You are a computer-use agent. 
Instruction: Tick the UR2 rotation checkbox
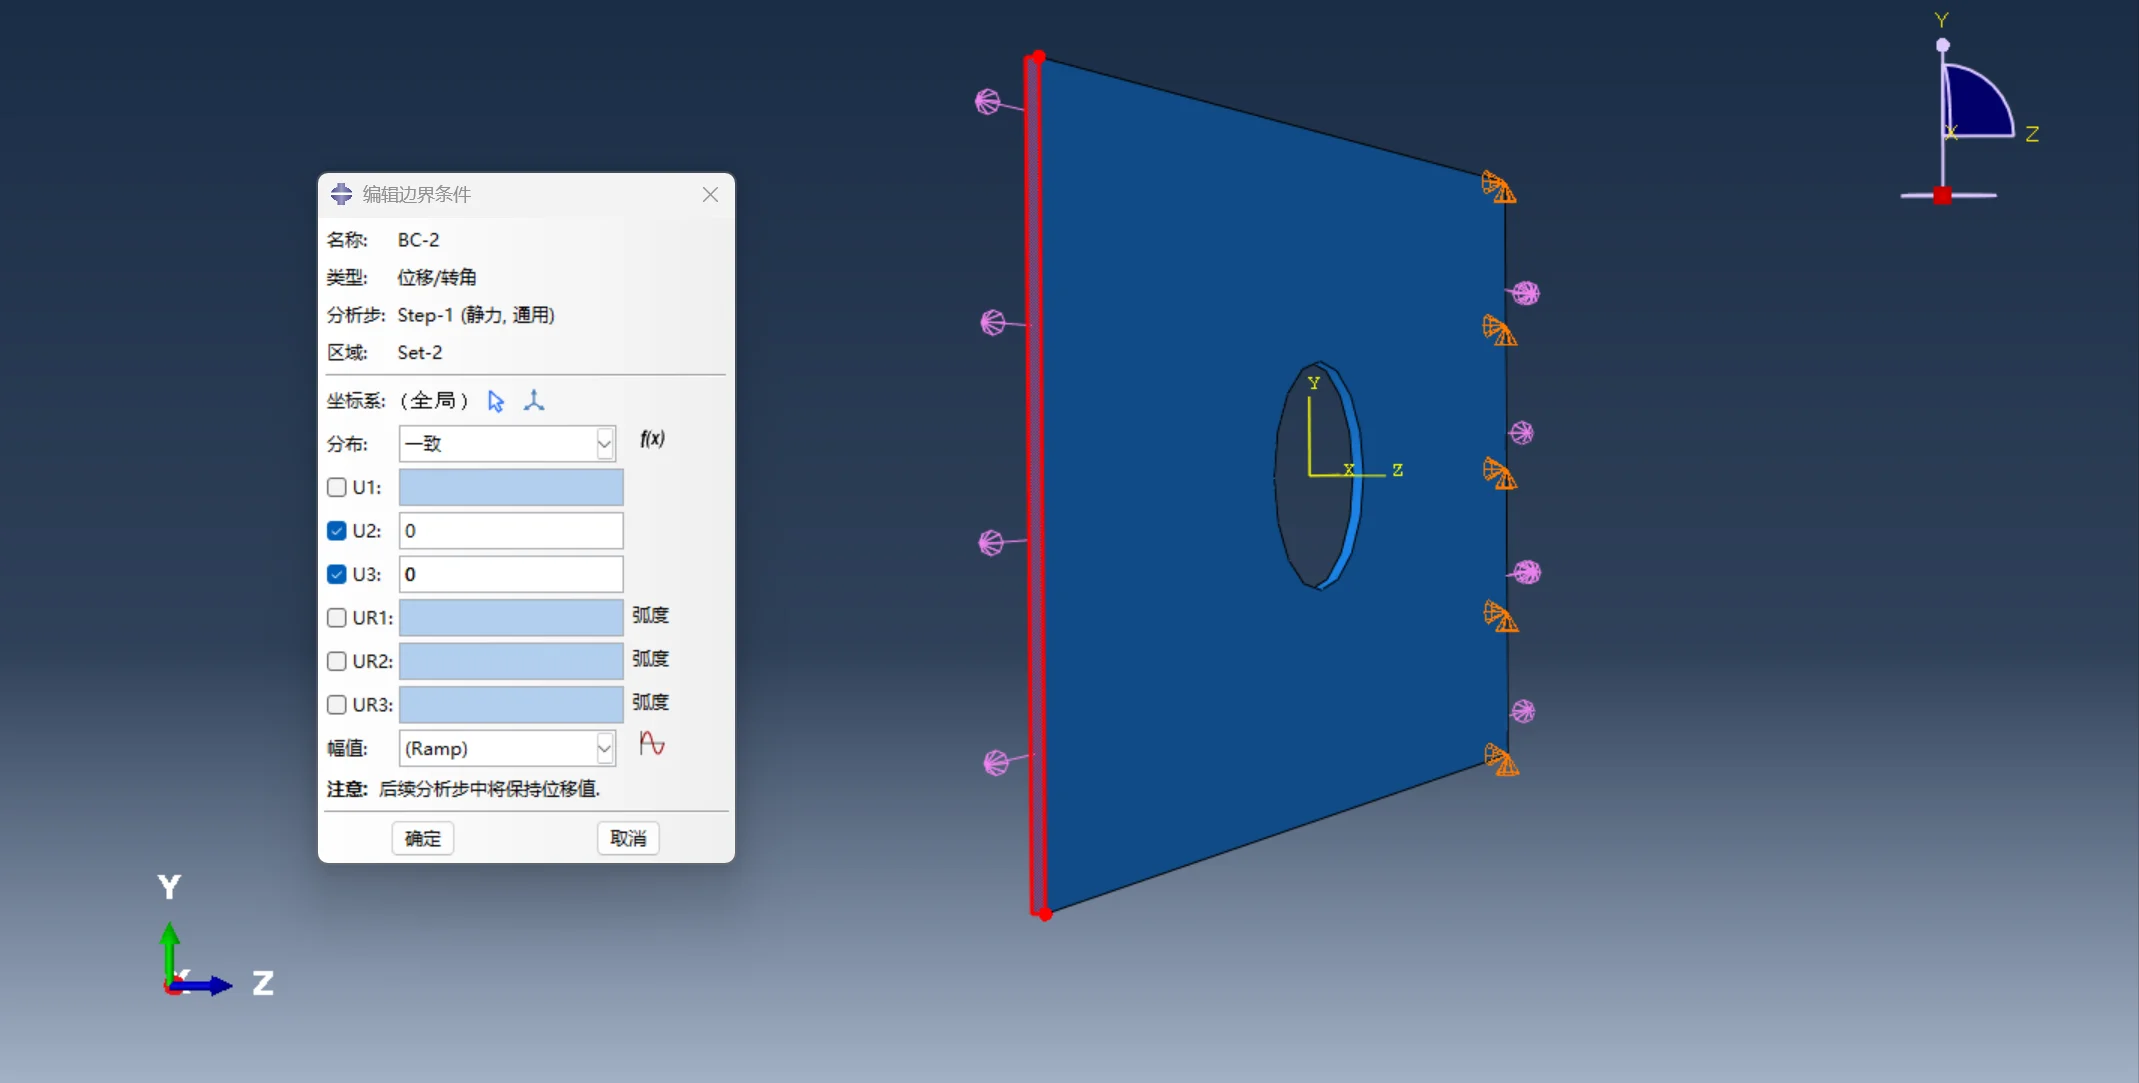(x=337, y=661)
